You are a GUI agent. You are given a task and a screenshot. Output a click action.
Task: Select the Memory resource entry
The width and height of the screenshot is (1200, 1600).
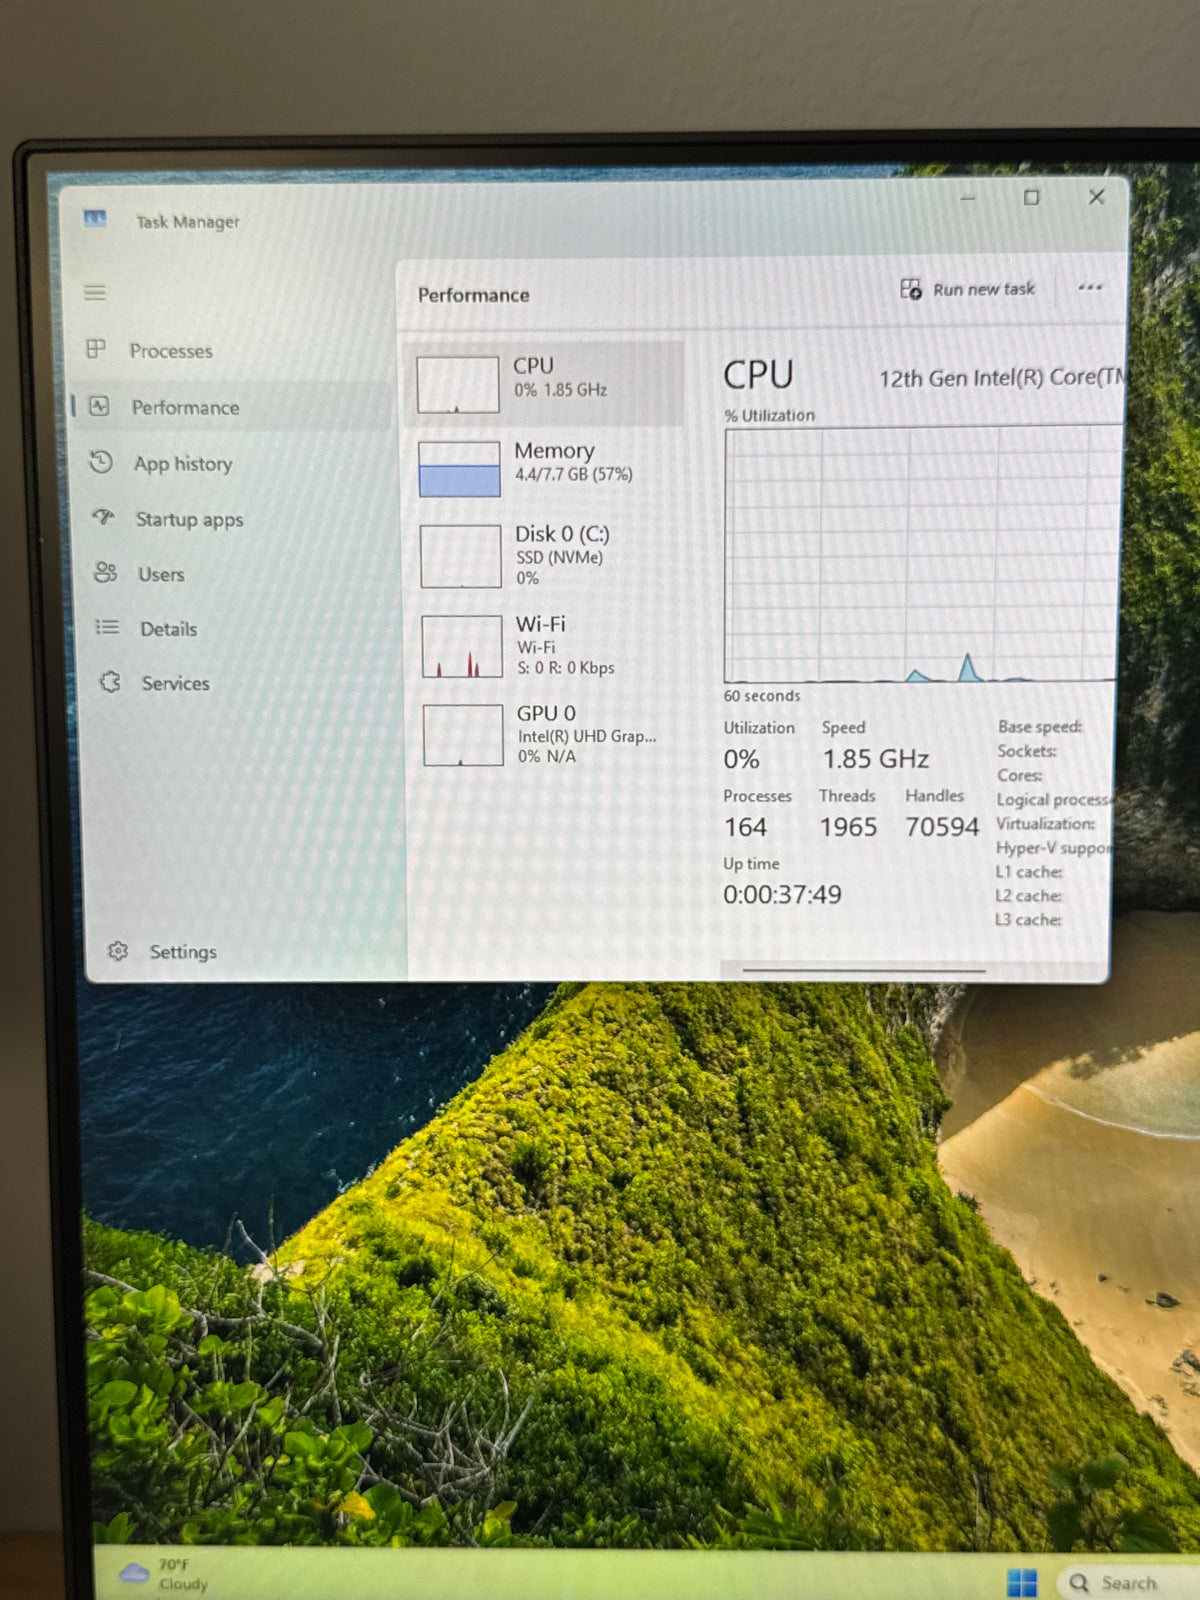pos(545,468)
